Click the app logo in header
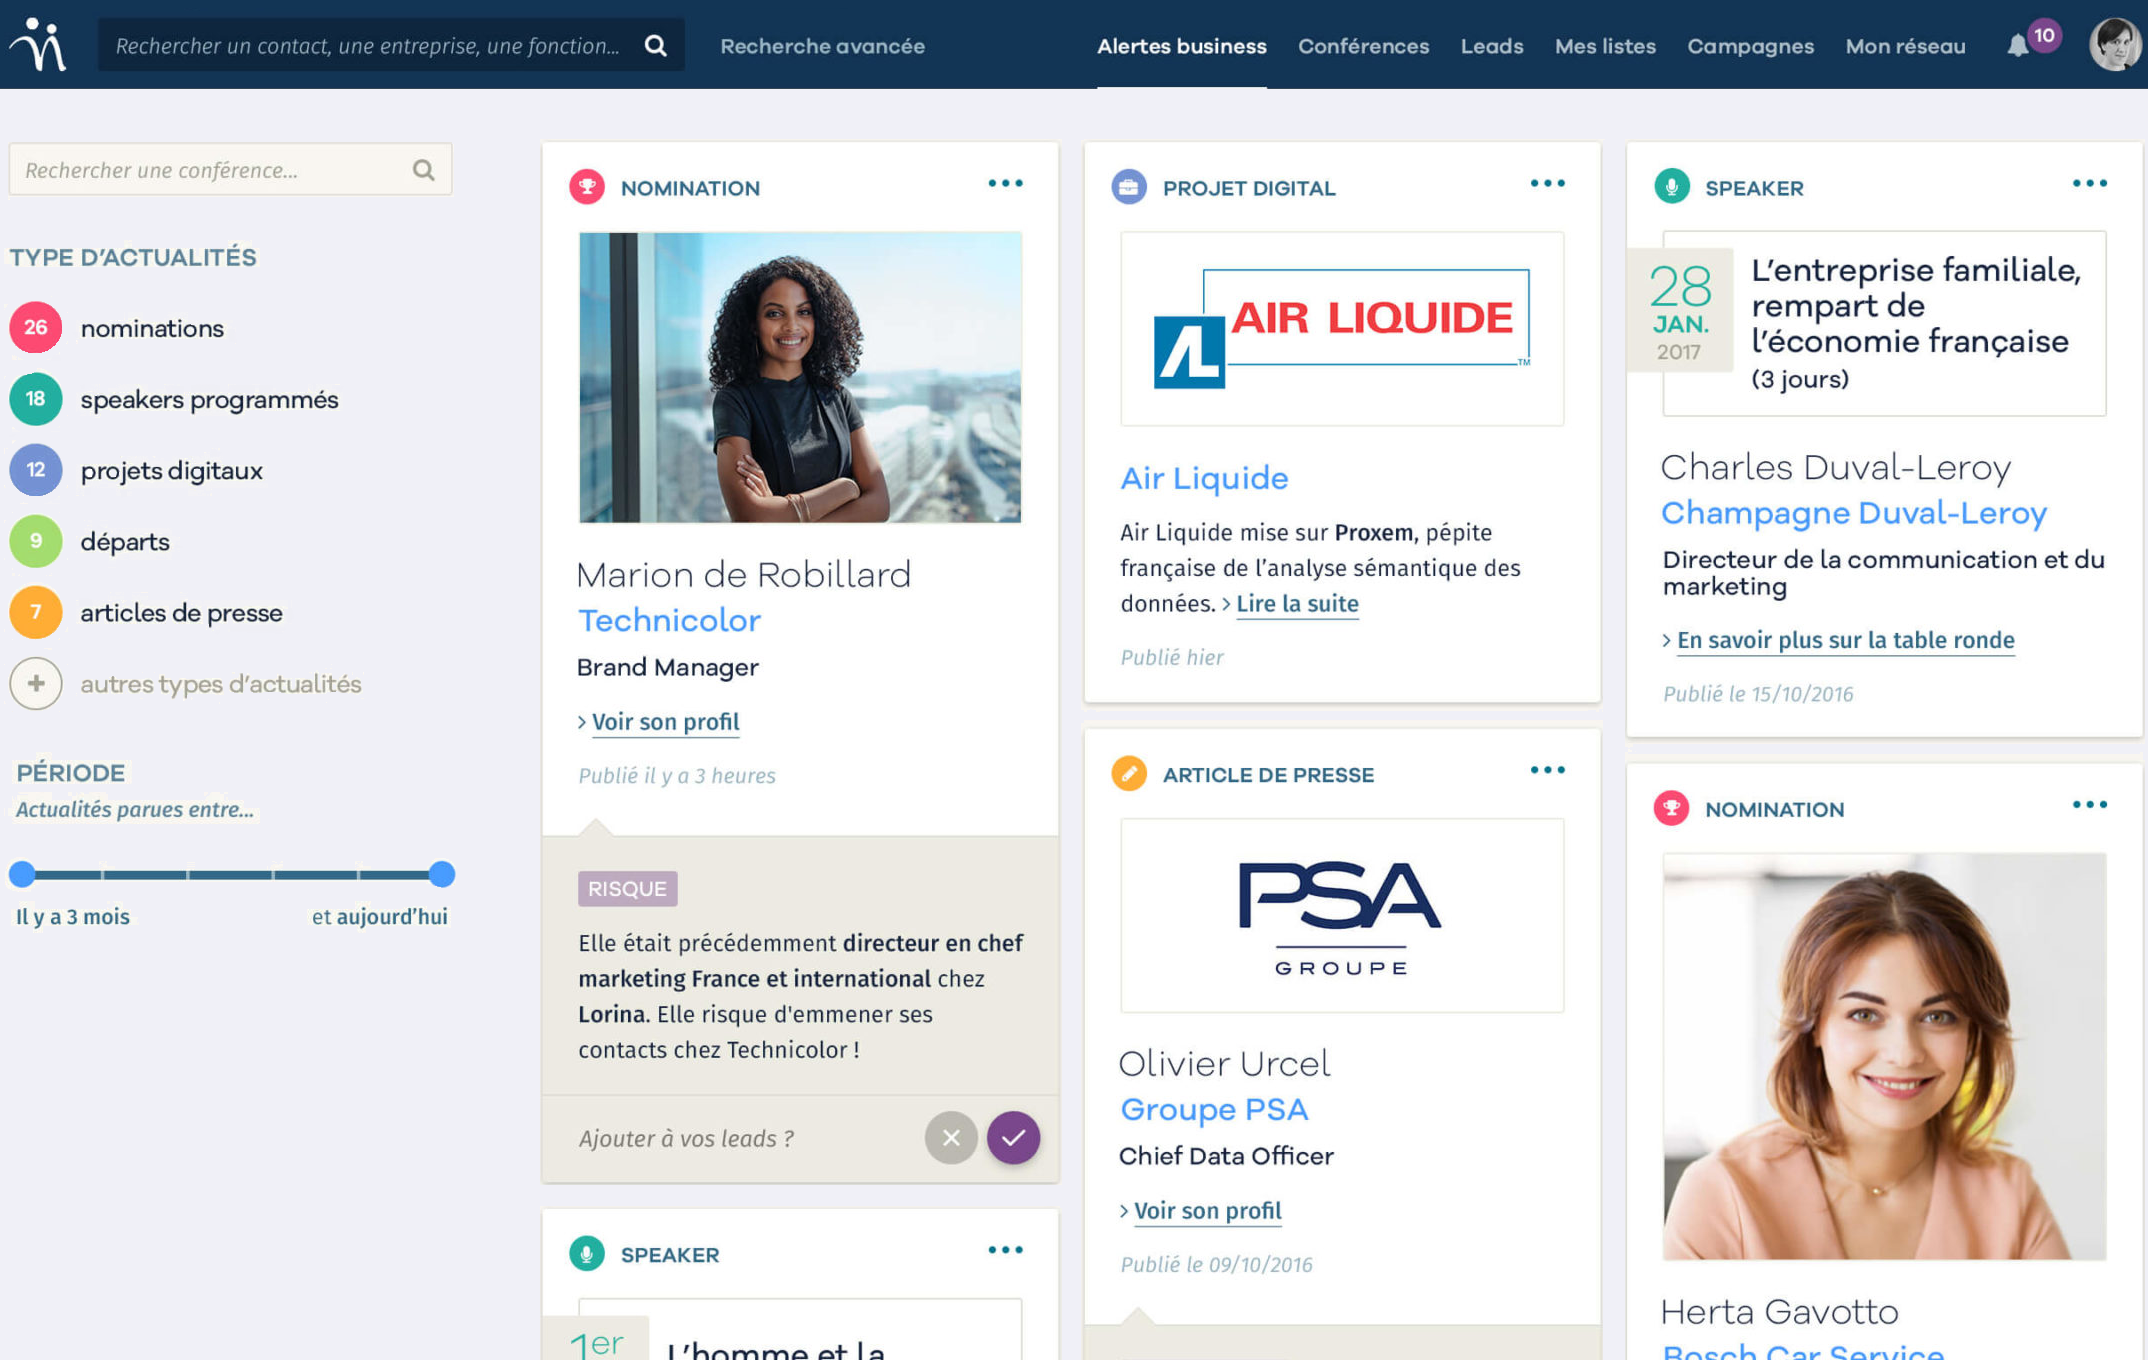 [39, 45]
